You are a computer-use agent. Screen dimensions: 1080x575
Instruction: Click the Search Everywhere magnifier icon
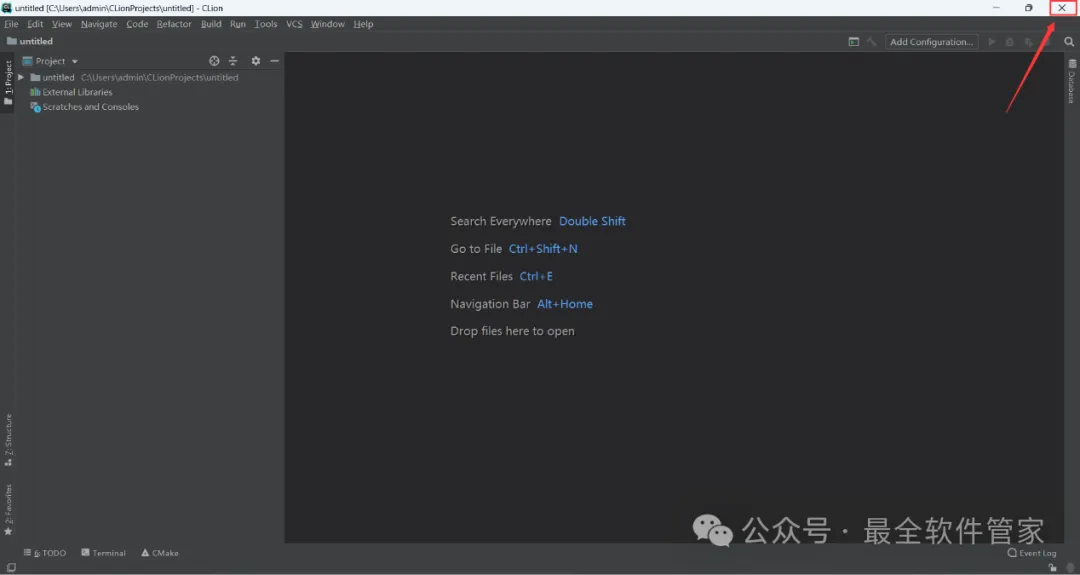click(x=1069, y=42)
